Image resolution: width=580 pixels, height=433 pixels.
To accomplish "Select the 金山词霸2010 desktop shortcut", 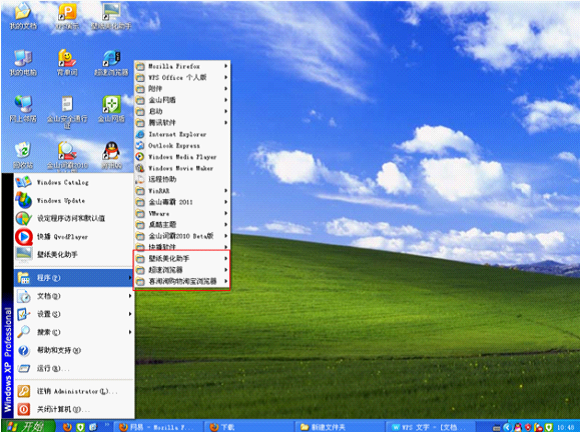I will 67,156.
